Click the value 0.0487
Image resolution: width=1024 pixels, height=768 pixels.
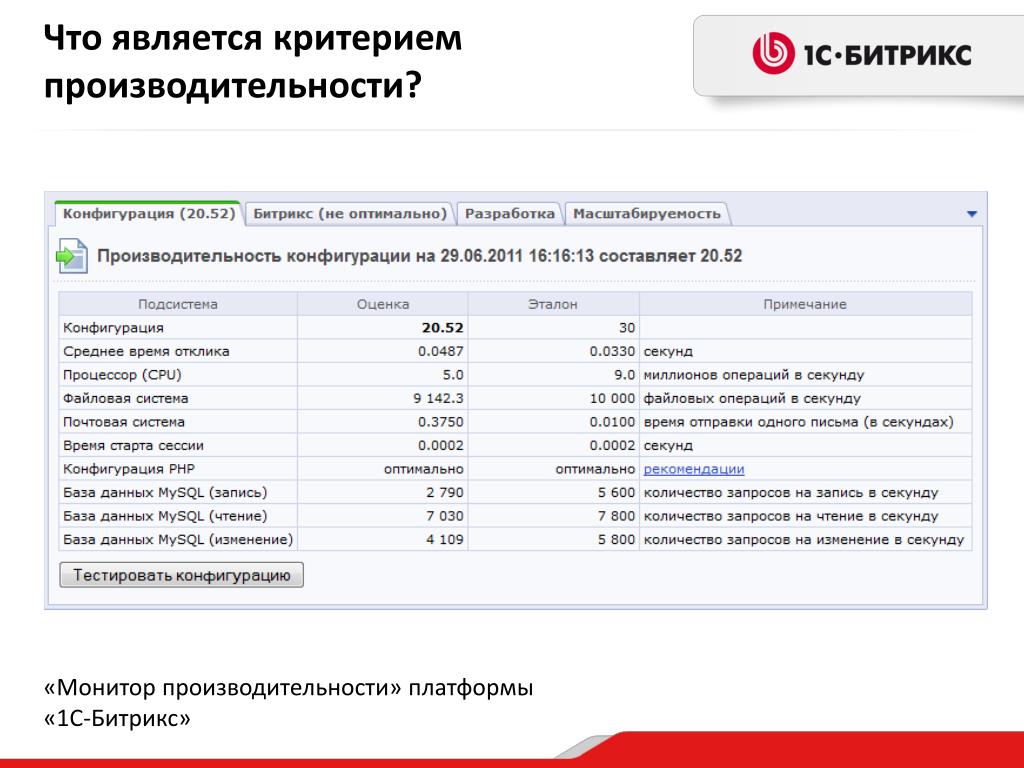441,351
